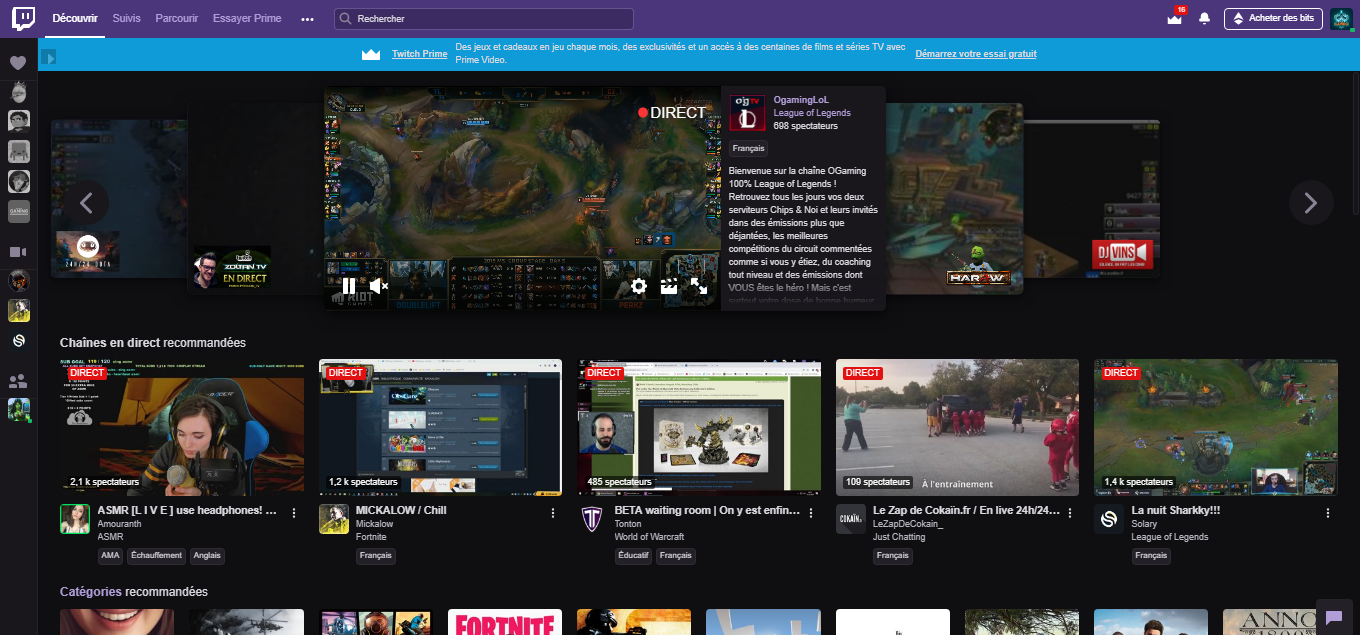
Task: Open League of Legends category under OgamingLoL
Action: [812, 113]
